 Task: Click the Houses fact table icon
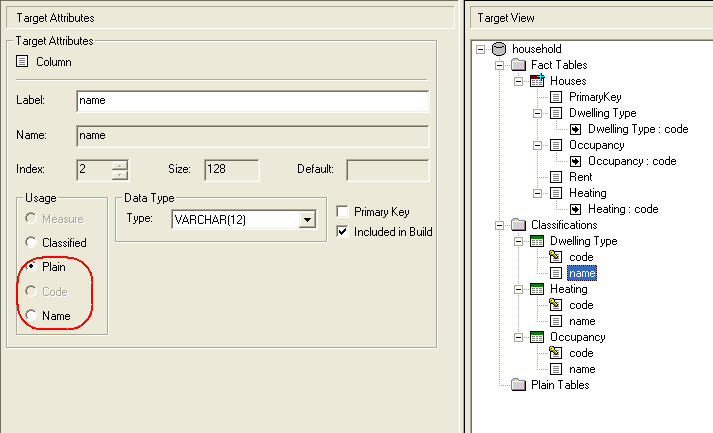tap(537, 81)
